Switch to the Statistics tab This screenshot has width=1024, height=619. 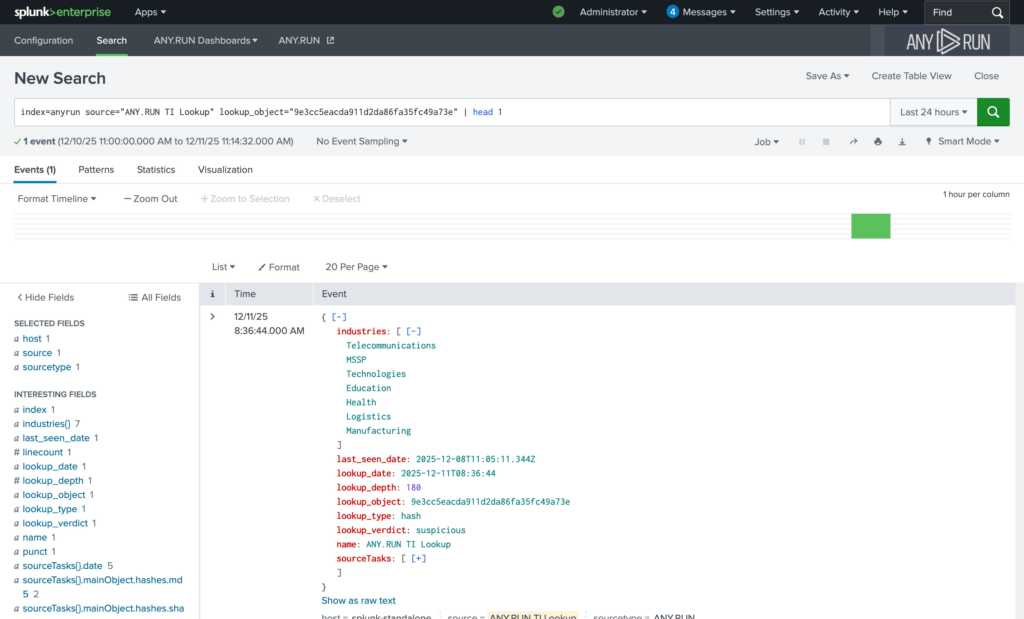coord(156,170)
